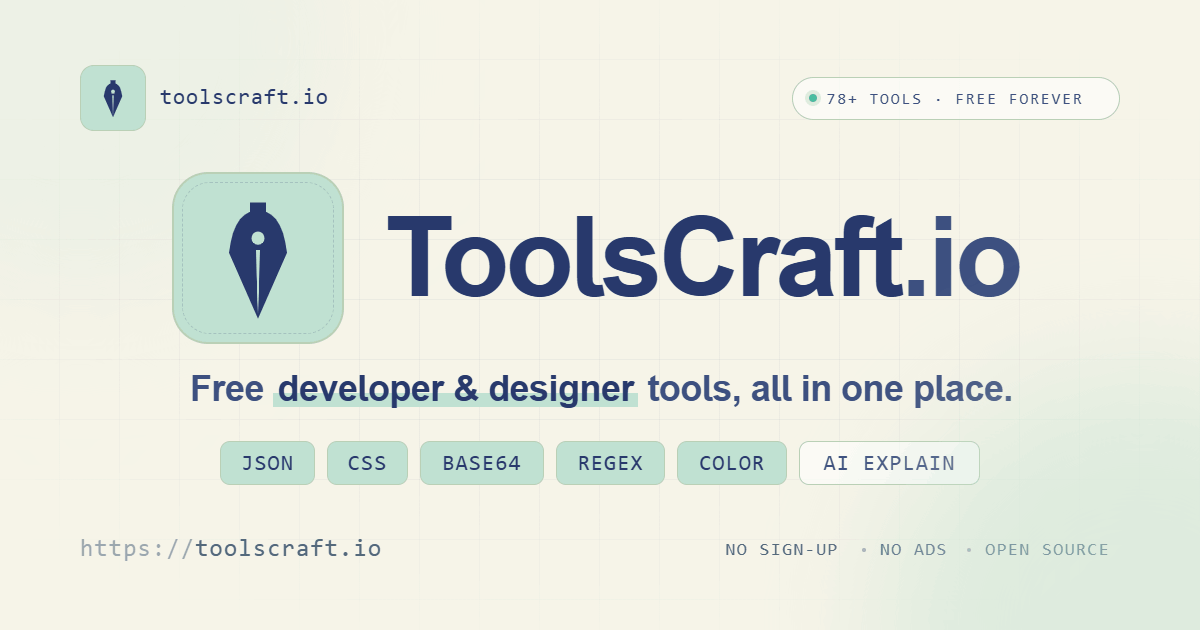Select the REGEX tool tag
The height and width of the screenshot is (630, 1200).
click(610, 463)
